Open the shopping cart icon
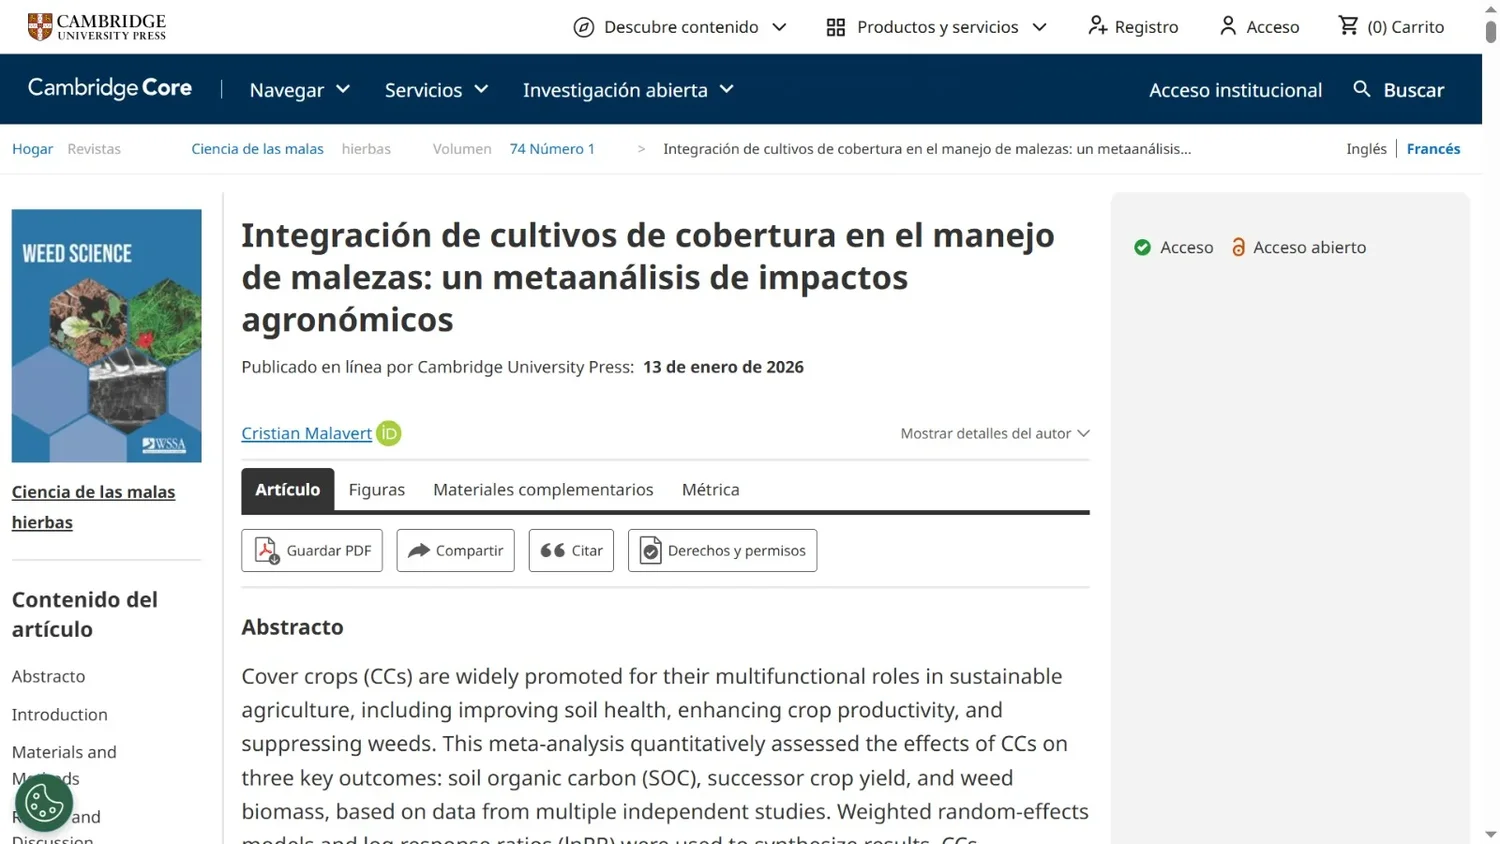The height and width of the screenshot is (844, 1500). point(1348,26)
